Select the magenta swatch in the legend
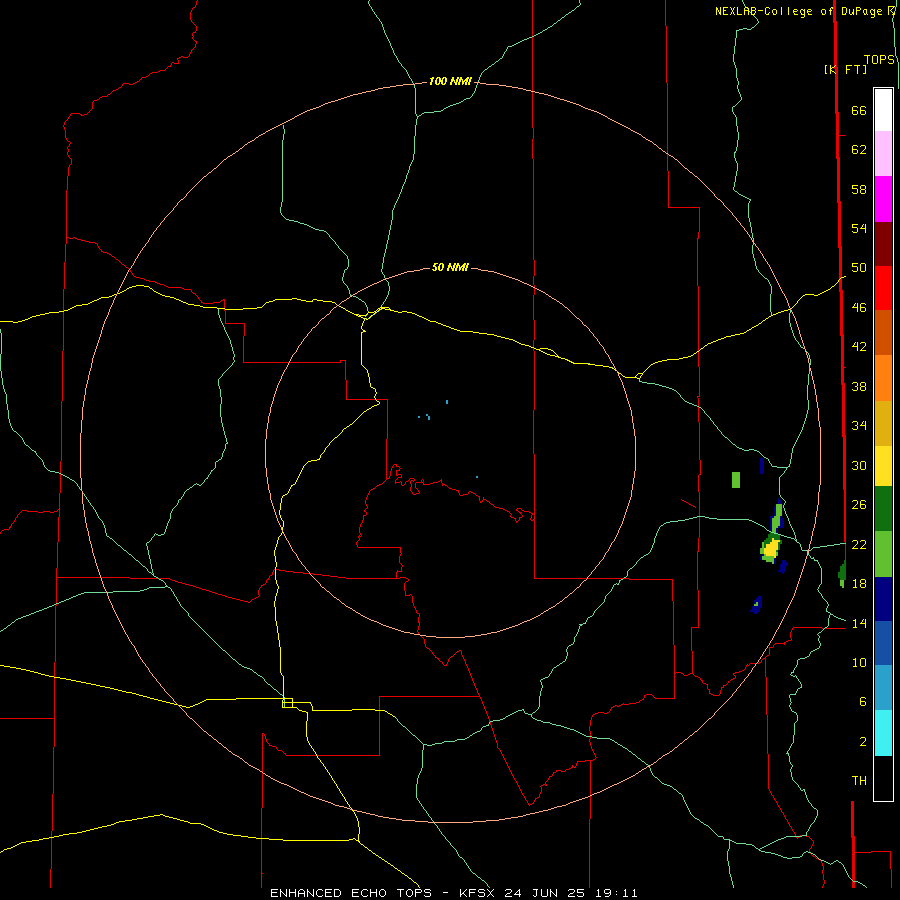This screenshot has width=900, height=900. click(x=883, y=199)
